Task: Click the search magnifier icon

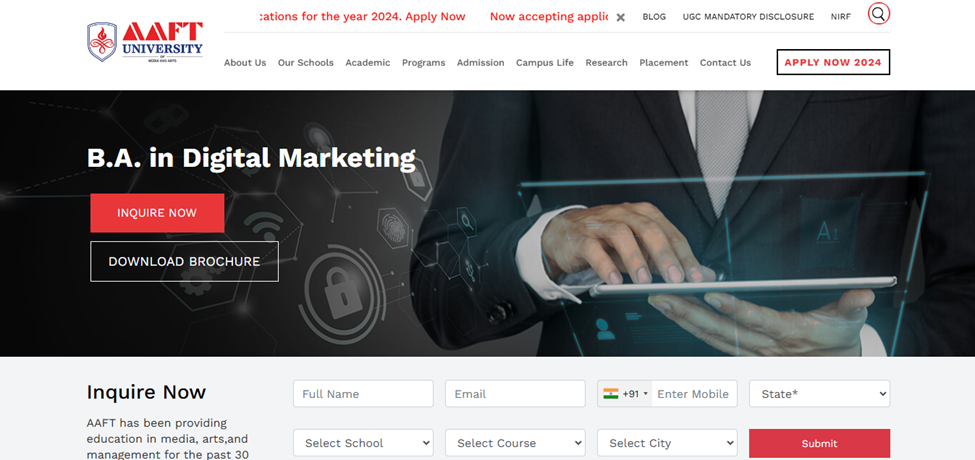Action: pos(879,13)
